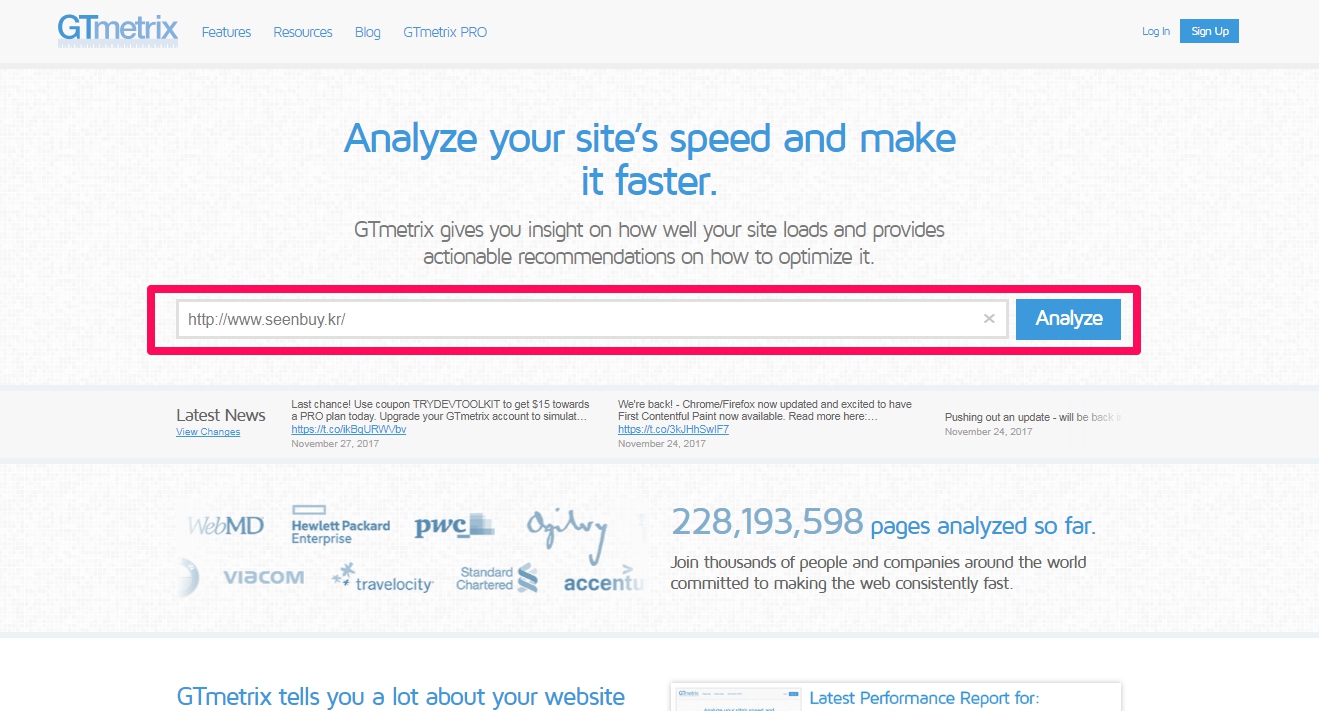Click the Standard Chartered logo
Viewport: 1319px width, 711px height.
click(x=497, y=578)
